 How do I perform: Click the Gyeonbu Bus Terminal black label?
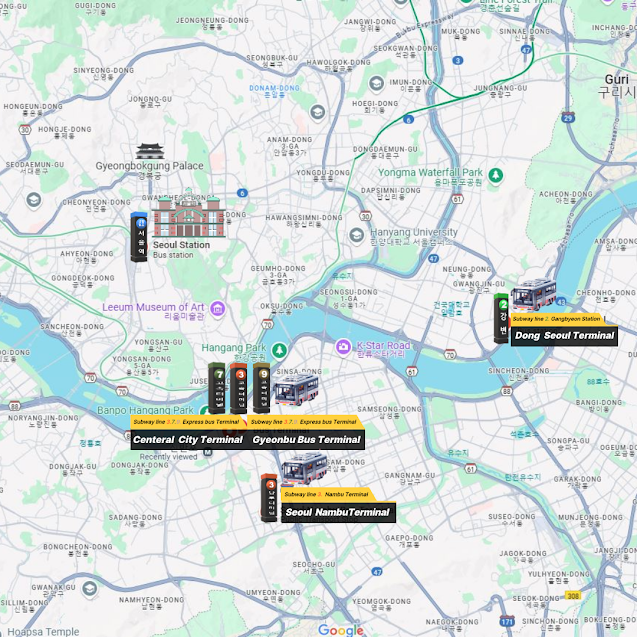[306, 440]
